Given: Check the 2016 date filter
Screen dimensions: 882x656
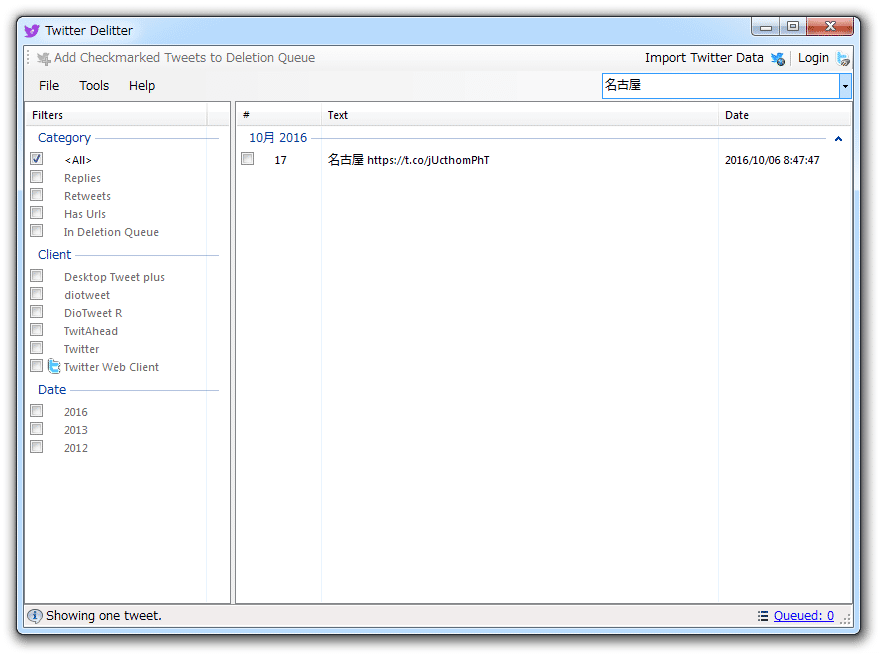Looking at the screenshot, I should click(x=37, y=411).
